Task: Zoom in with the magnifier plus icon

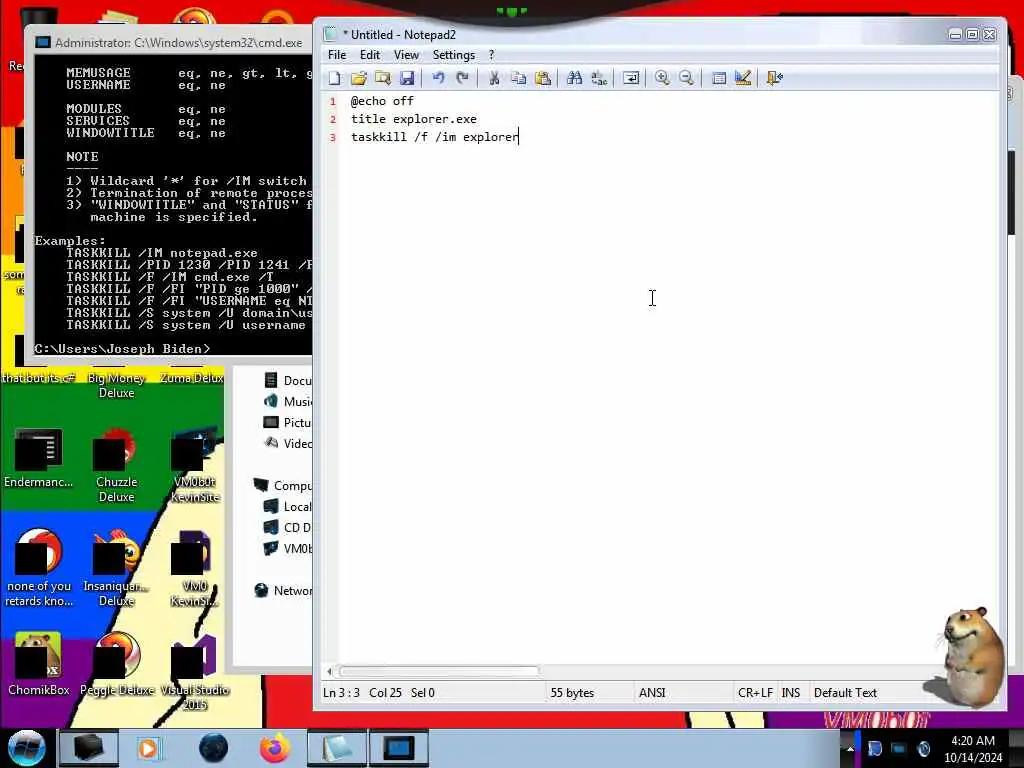Action: pos(662,78)
